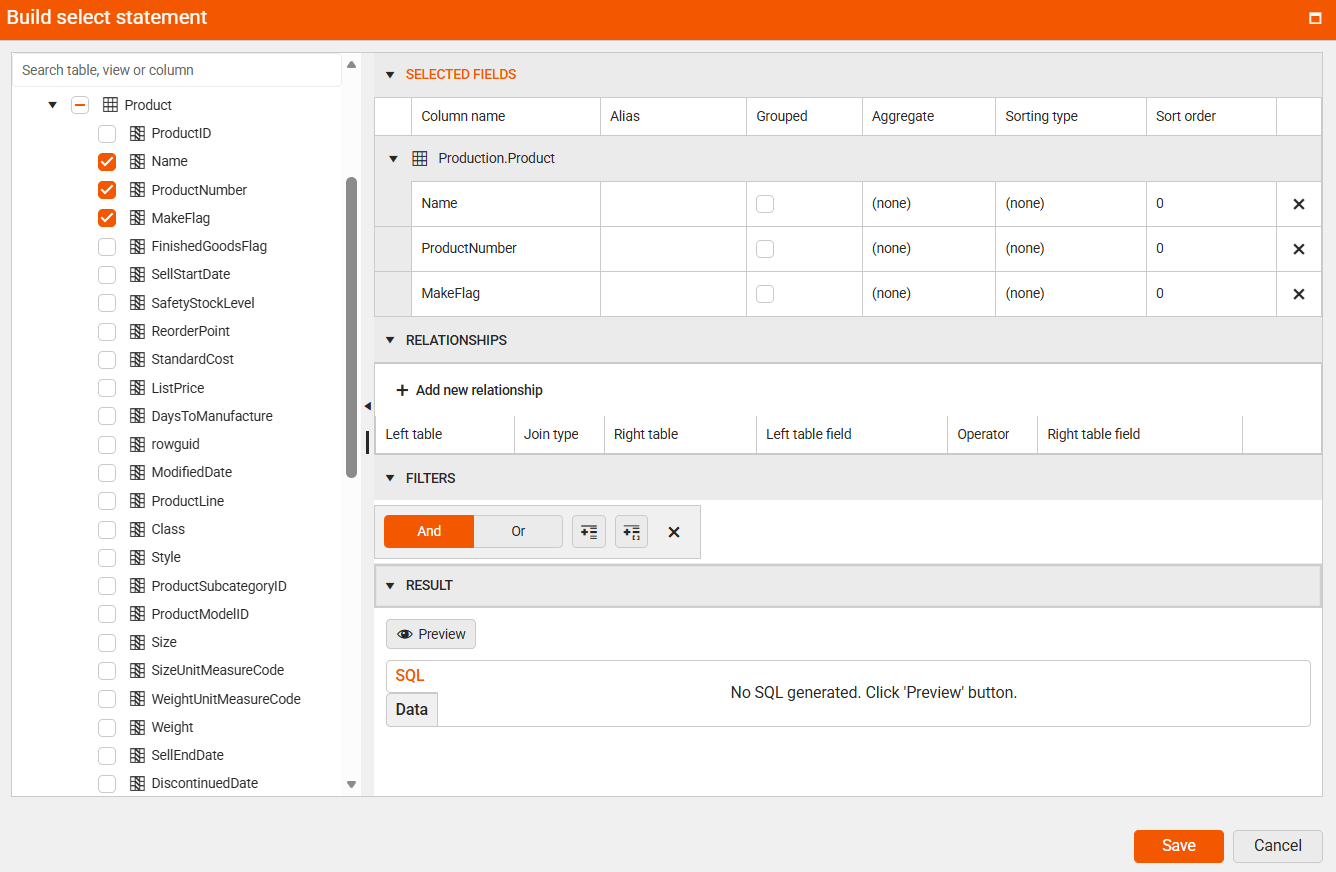
Task: Enable the ProductID column checkbox
Action: coord(105,133)
